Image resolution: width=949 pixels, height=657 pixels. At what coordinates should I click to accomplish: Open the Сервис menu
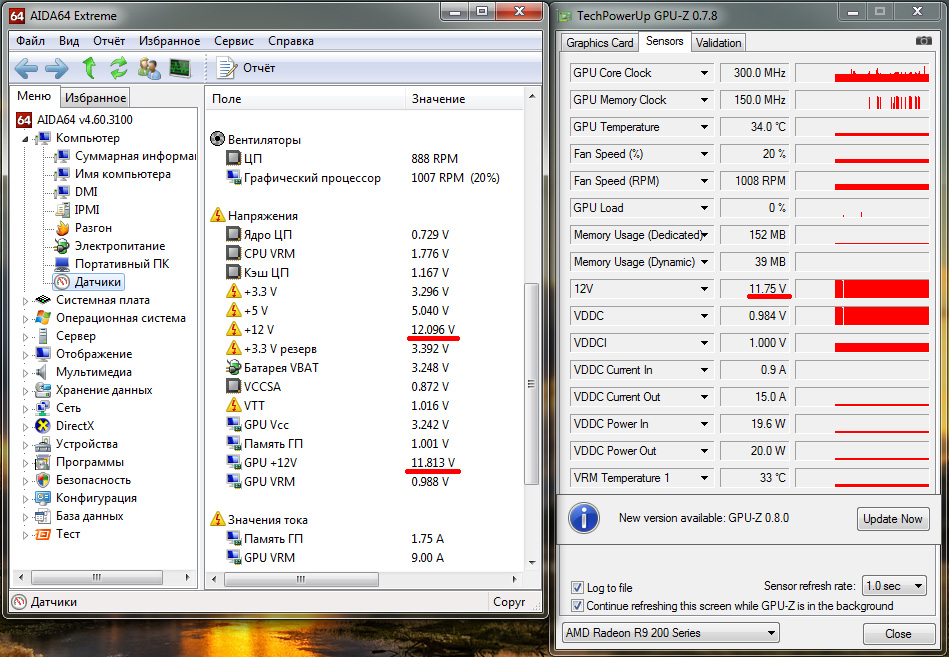pos(234,41)
